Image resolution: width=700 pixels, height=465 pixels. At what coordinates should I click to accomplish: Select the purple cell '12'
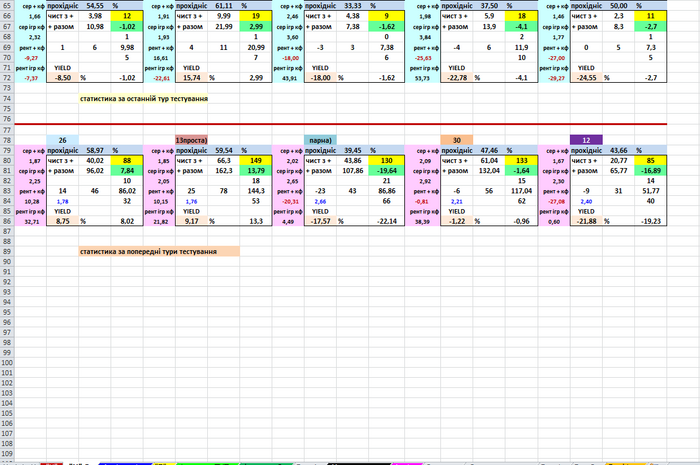[586, 140]
